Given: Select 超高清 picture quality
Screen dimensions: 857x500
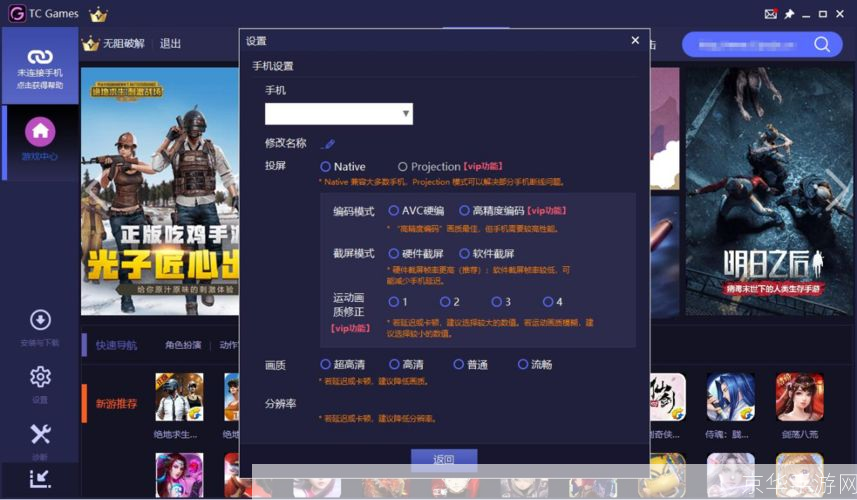Looking at the screenshot, I should click(x=326, y=364).
